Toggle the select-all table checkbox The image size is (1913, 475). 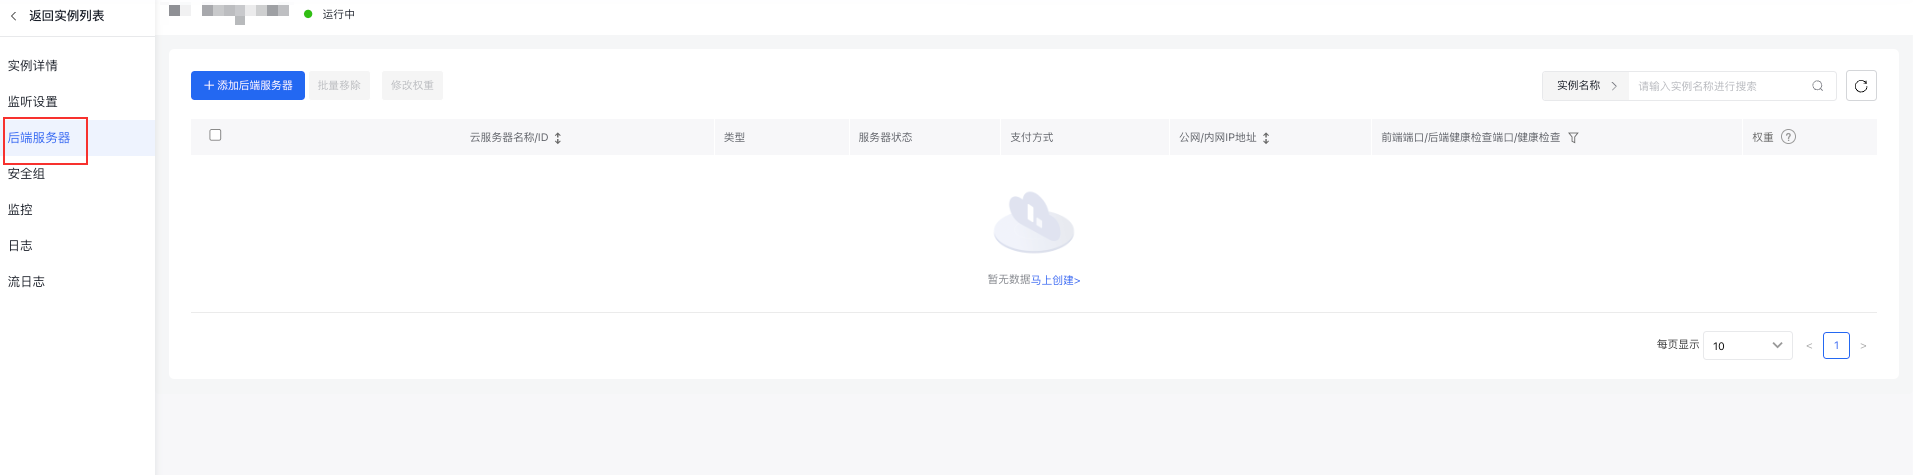215,135
